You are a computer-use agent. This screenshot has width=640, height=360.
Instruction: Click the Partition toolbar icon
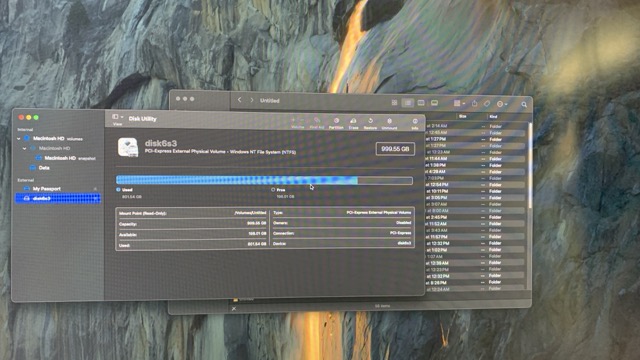(336, 121)
